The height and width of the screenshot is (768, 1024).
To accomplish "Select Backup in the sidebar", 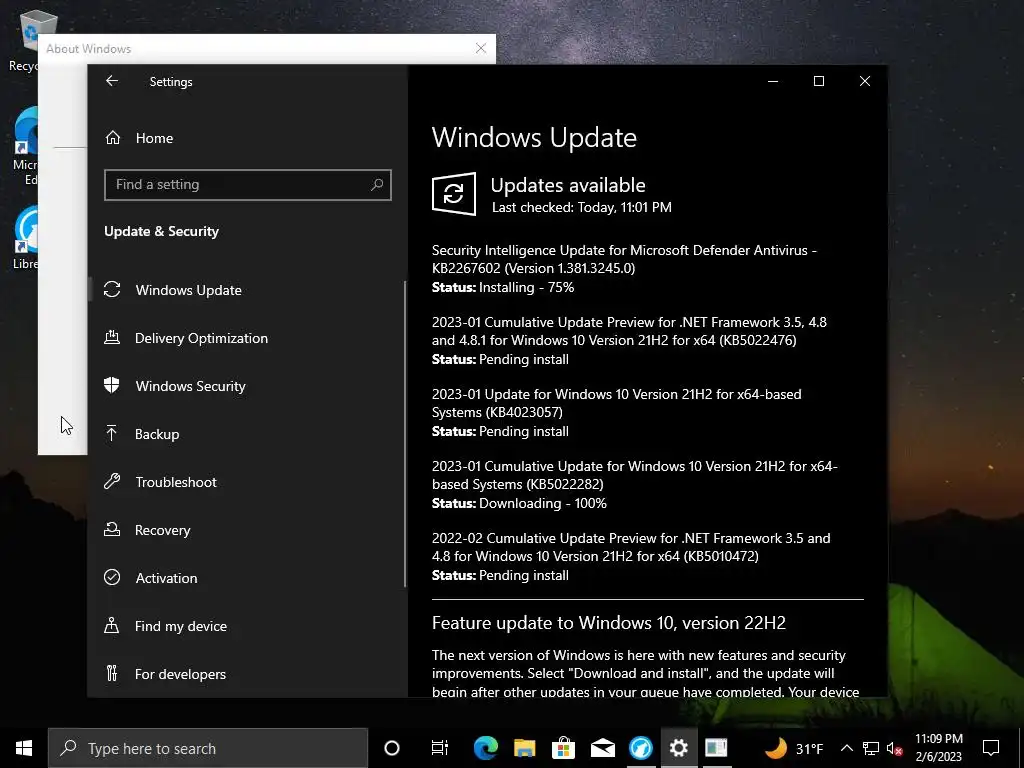I will [157, 434].
